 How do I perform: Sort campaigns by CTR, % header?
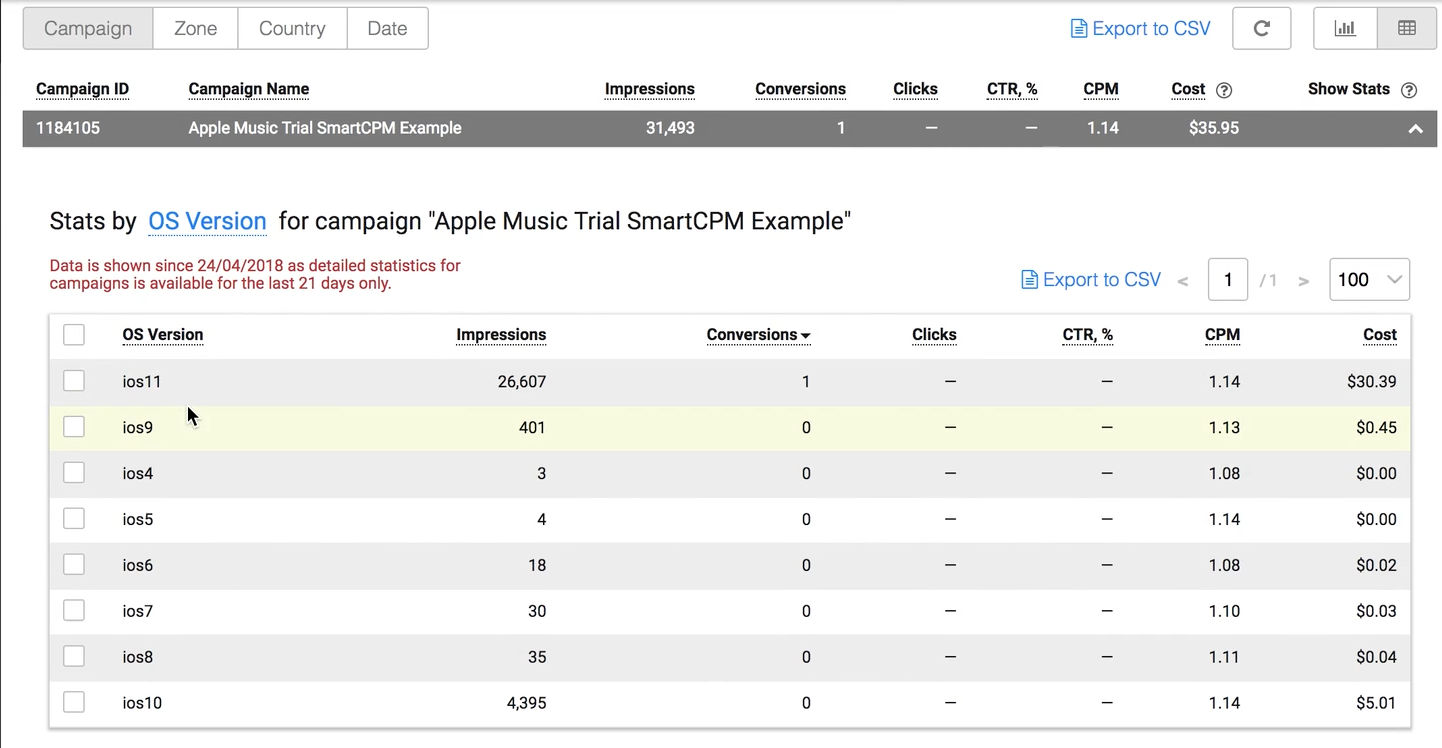tap(1012, 89)
